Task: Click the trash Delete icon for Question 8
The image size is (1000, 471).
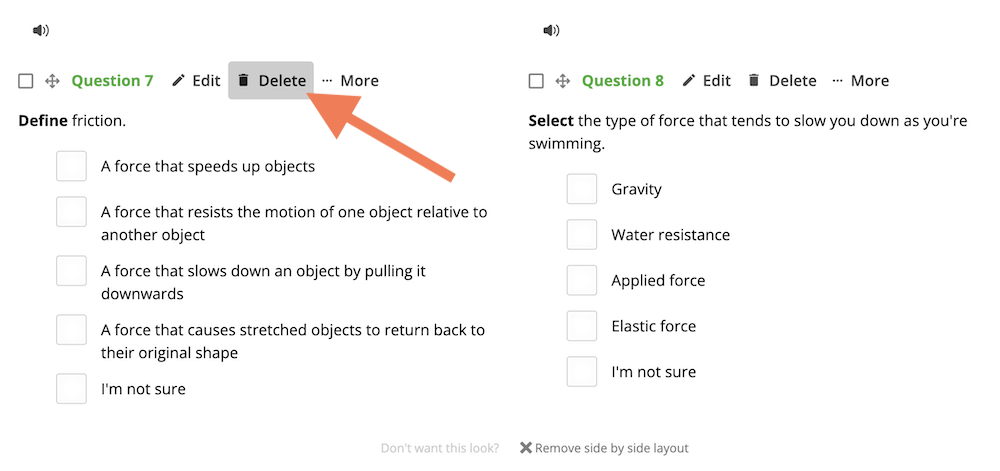Action: click(x=754, y=80)
